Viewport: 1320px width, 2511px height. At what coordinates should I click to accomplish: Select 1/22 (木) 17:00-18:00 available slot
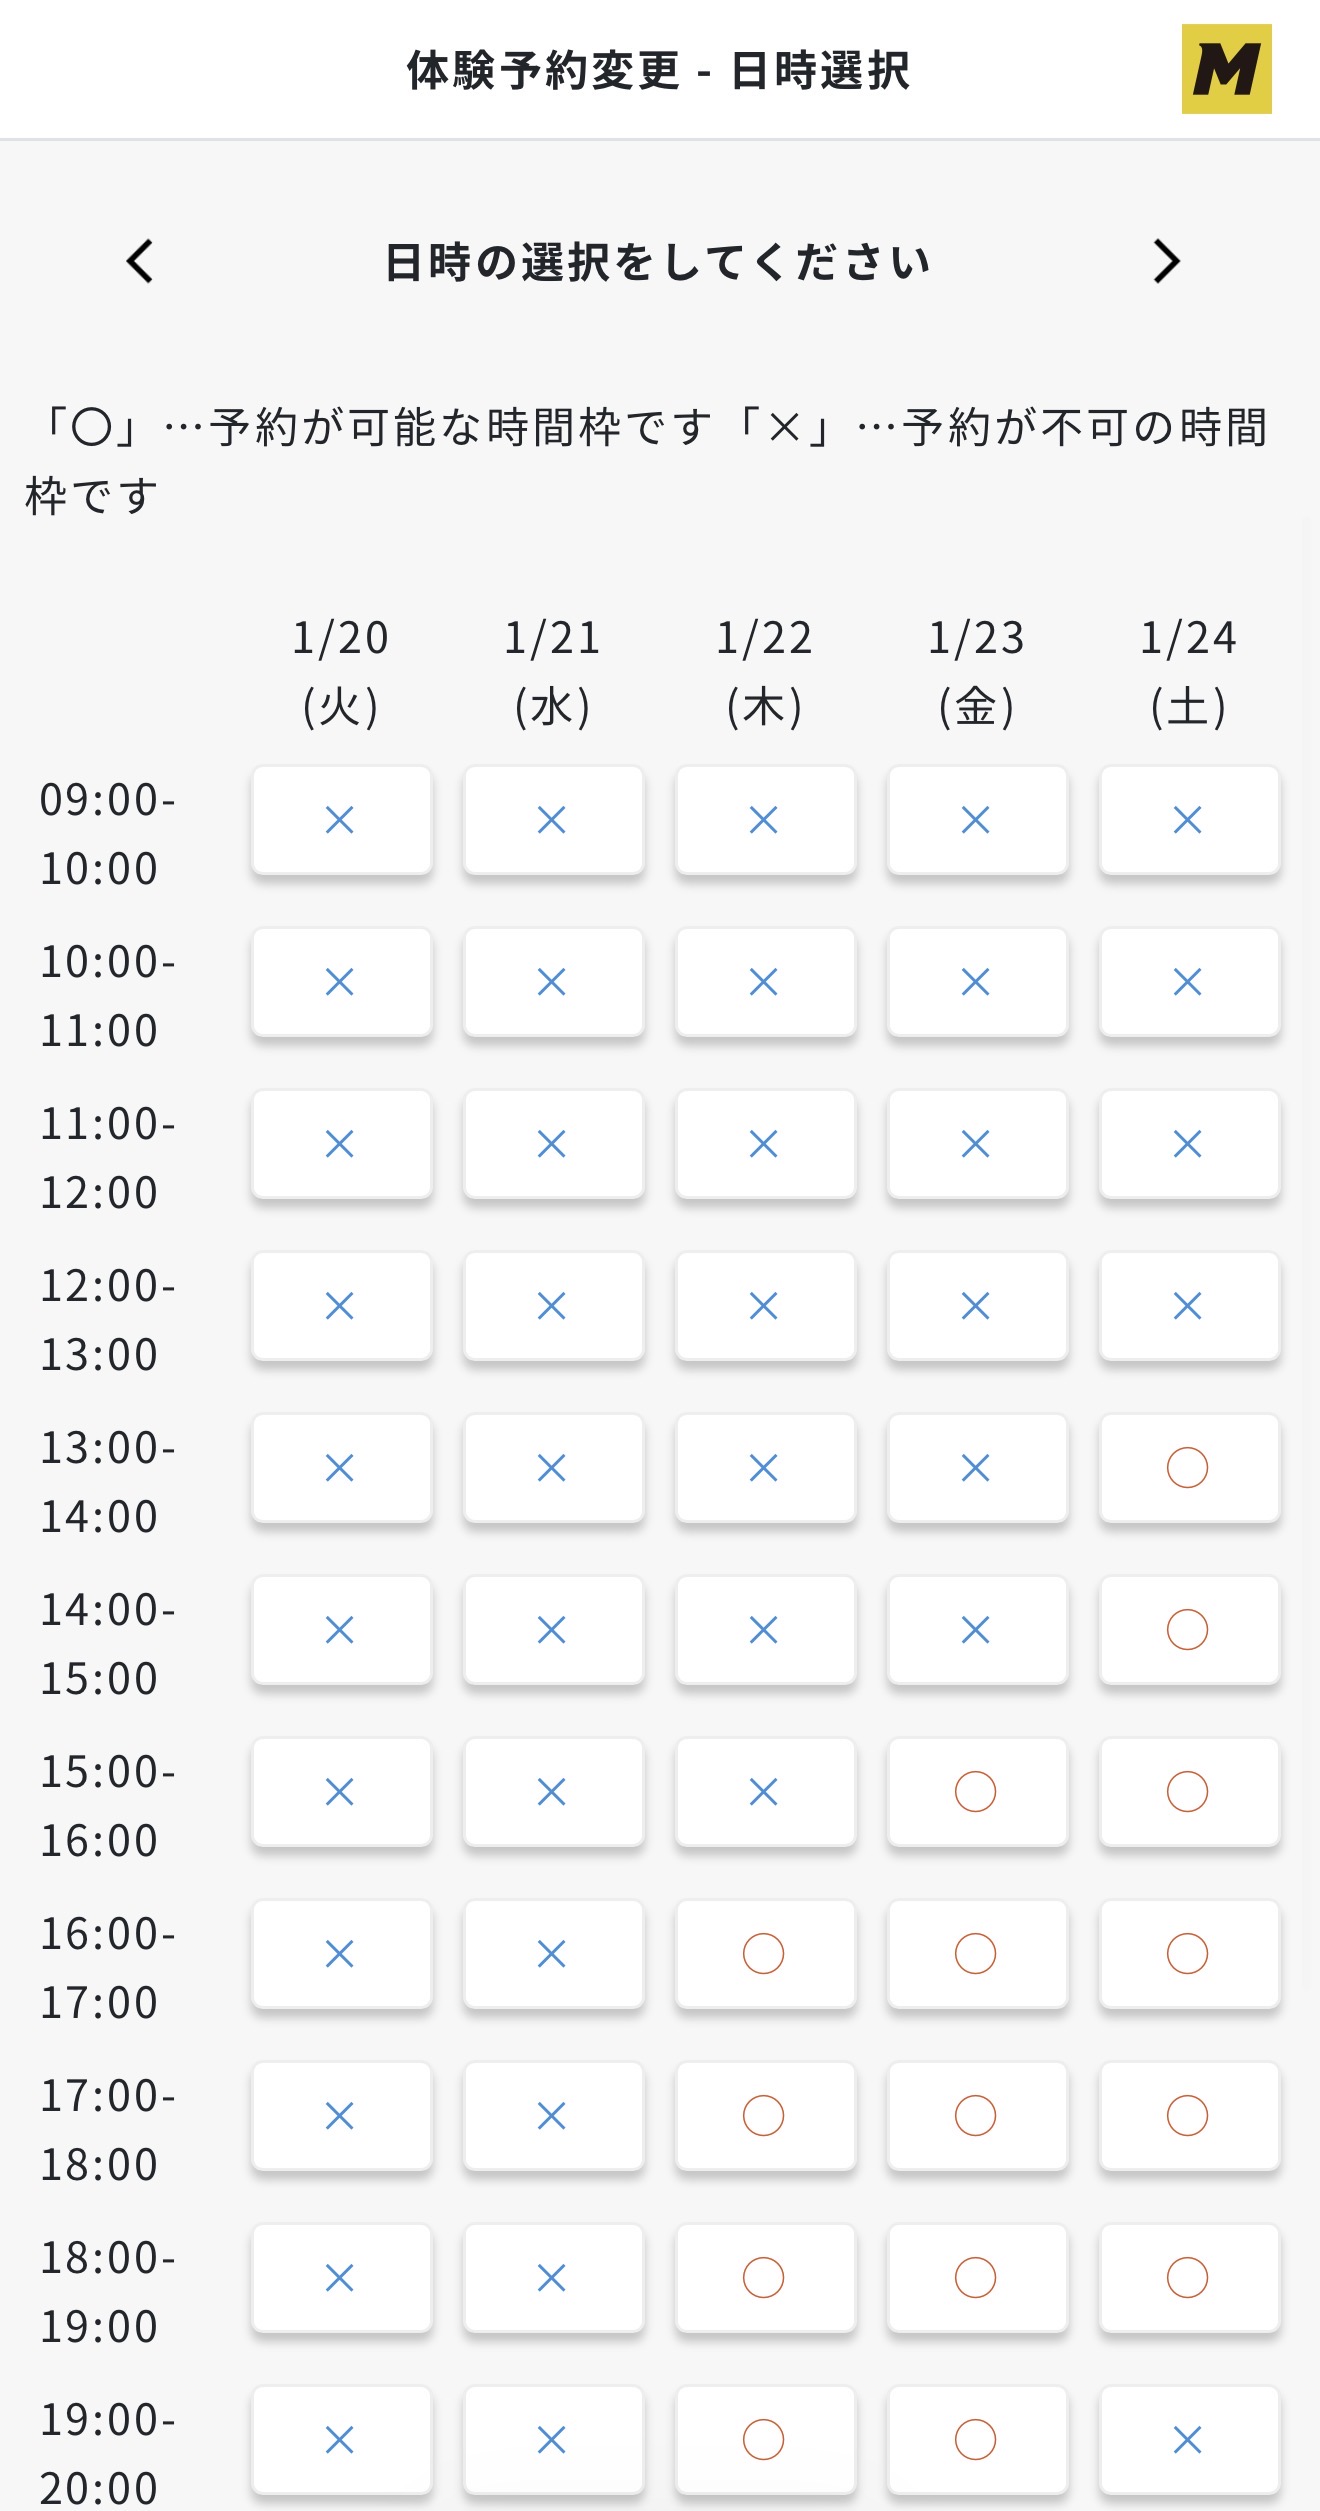[764, 2116]
